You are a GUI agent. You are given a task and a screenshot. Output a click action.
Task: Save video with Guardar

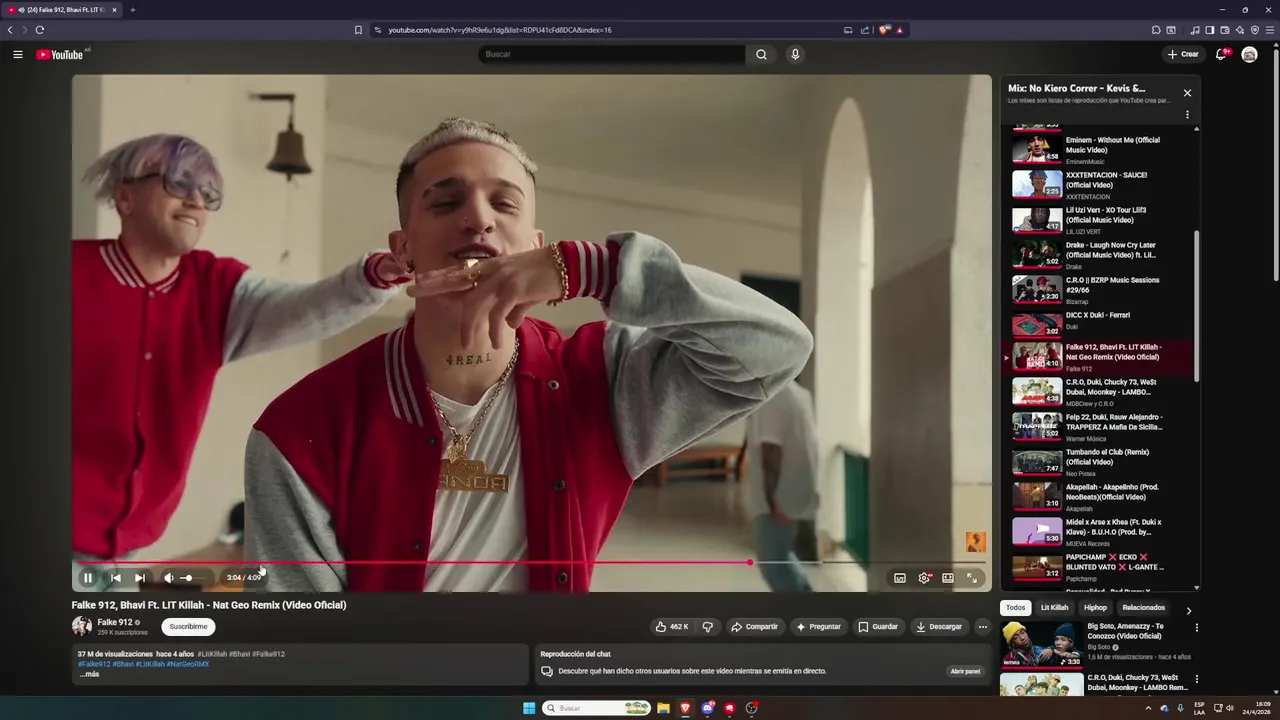[x=878, y=627]
